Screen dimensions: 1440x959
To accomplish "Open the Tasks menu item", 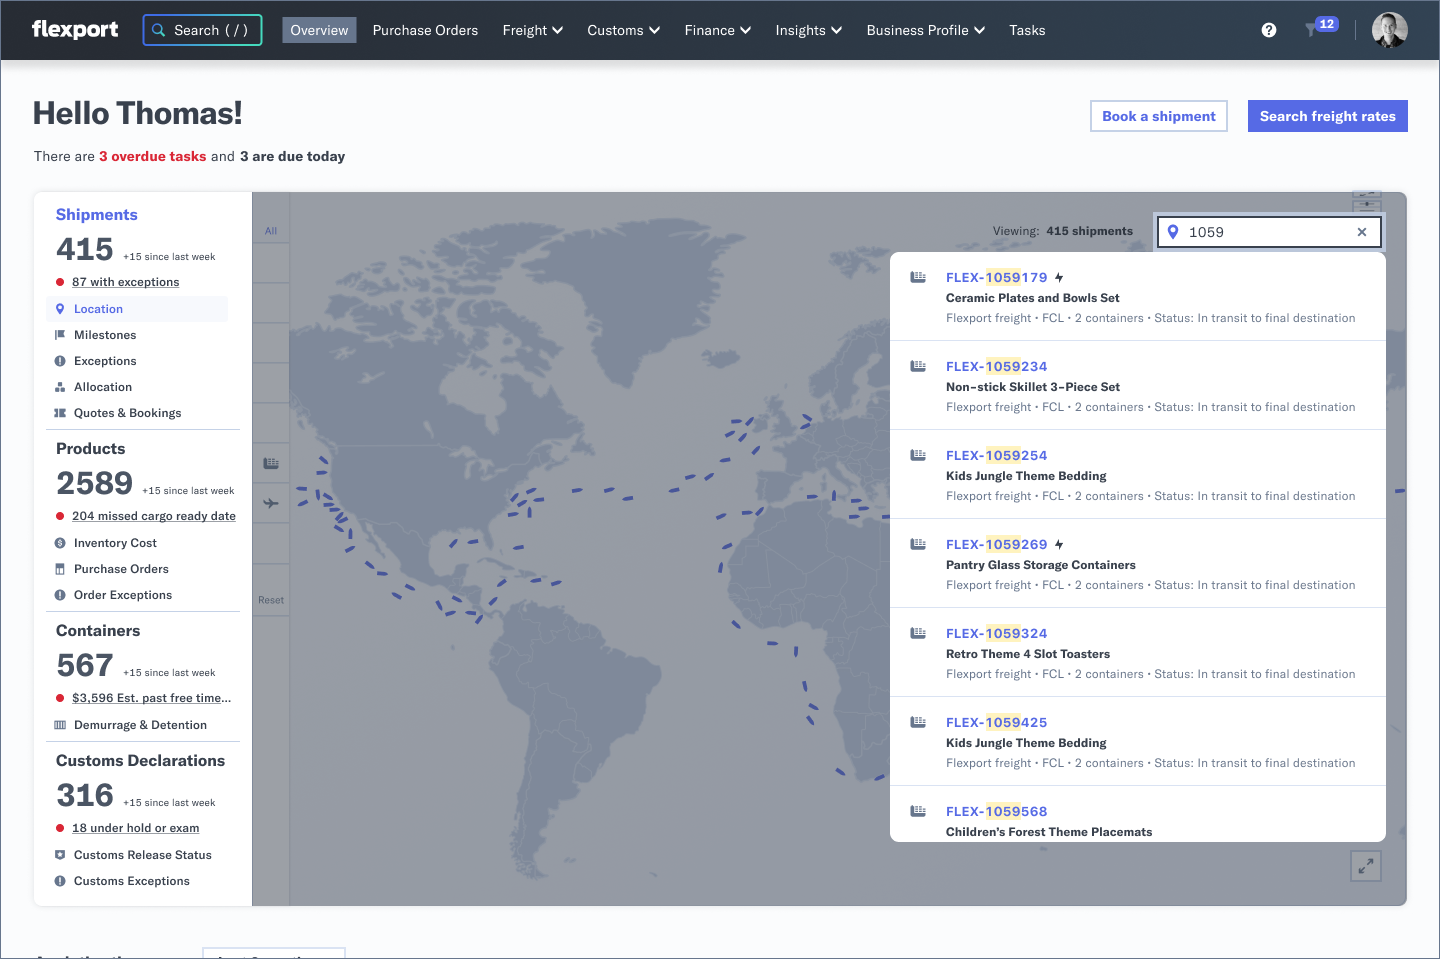I will tap(1027, 30).
